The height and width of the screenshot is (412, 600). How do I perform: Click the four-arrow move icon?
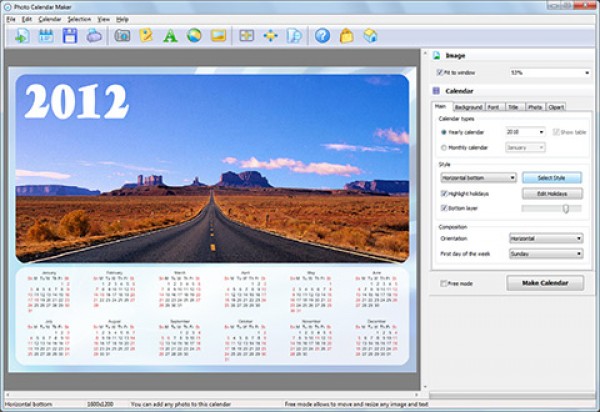[x=271, y=36]
